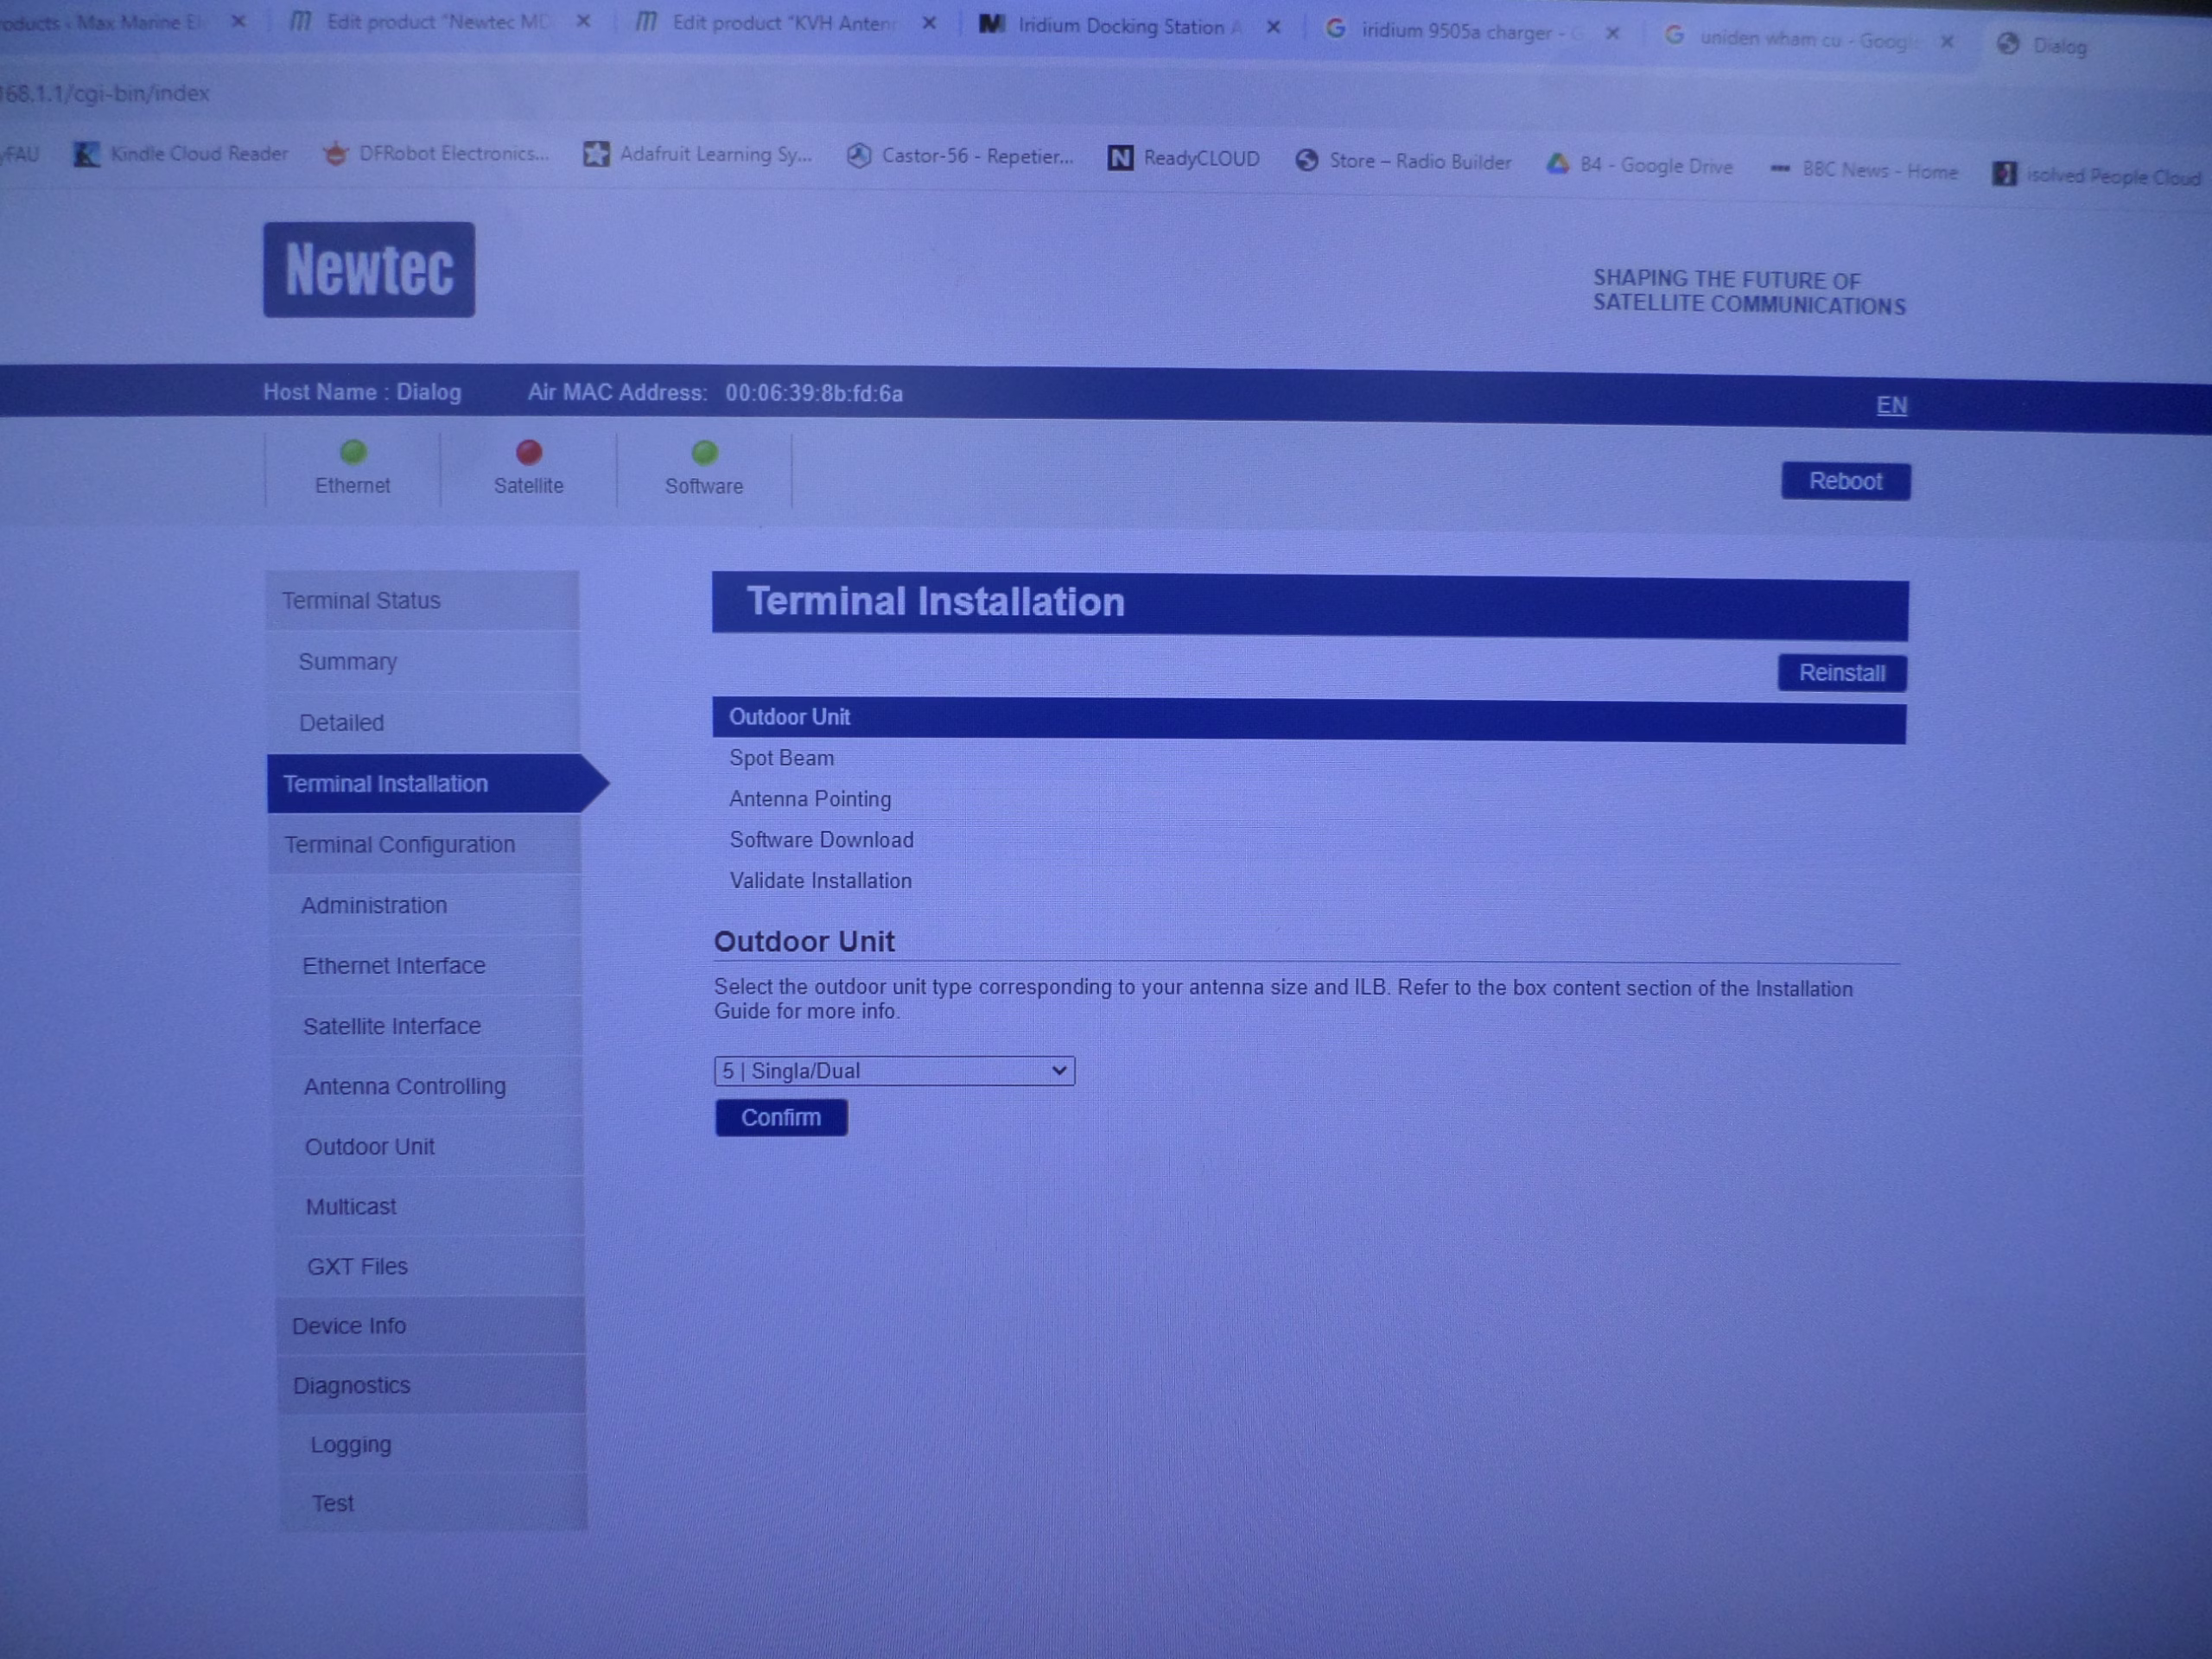Screen dimensions: 2212x1659
Task: Click the red Satellite status indicator
Action: click(x=529, y=453)
